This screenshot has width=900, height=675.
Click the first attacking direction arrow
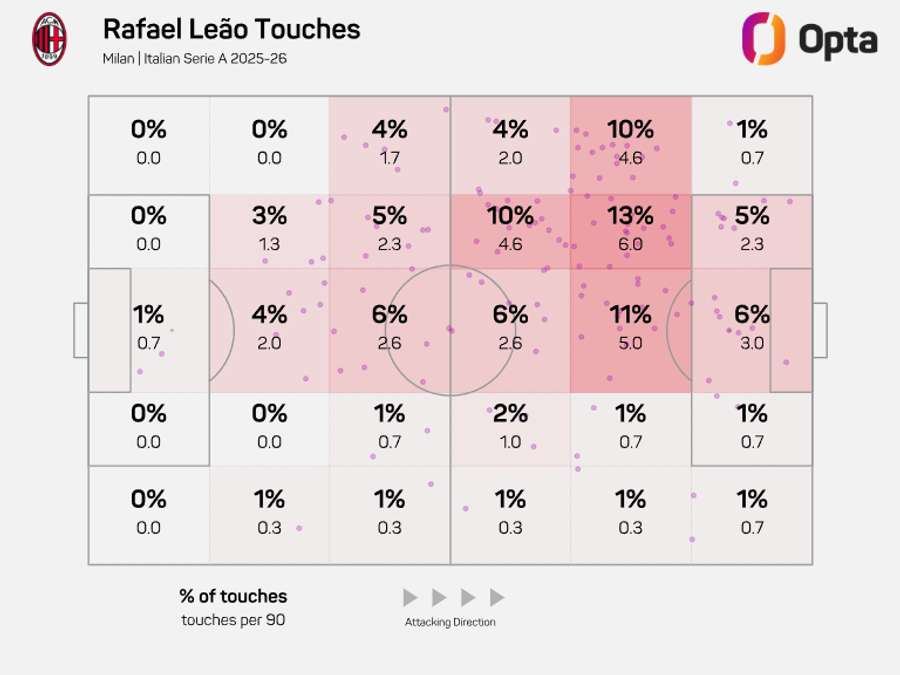tap(410, 598)
